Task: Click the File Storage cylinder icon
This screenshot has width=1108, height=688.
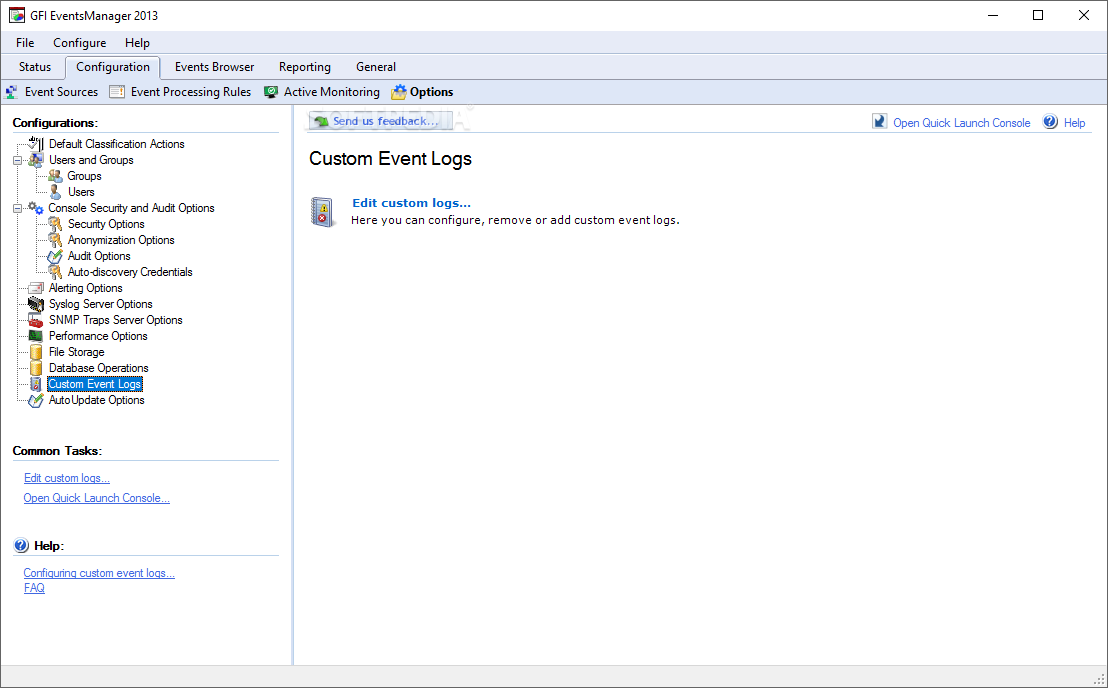Action: click(35, 352)
